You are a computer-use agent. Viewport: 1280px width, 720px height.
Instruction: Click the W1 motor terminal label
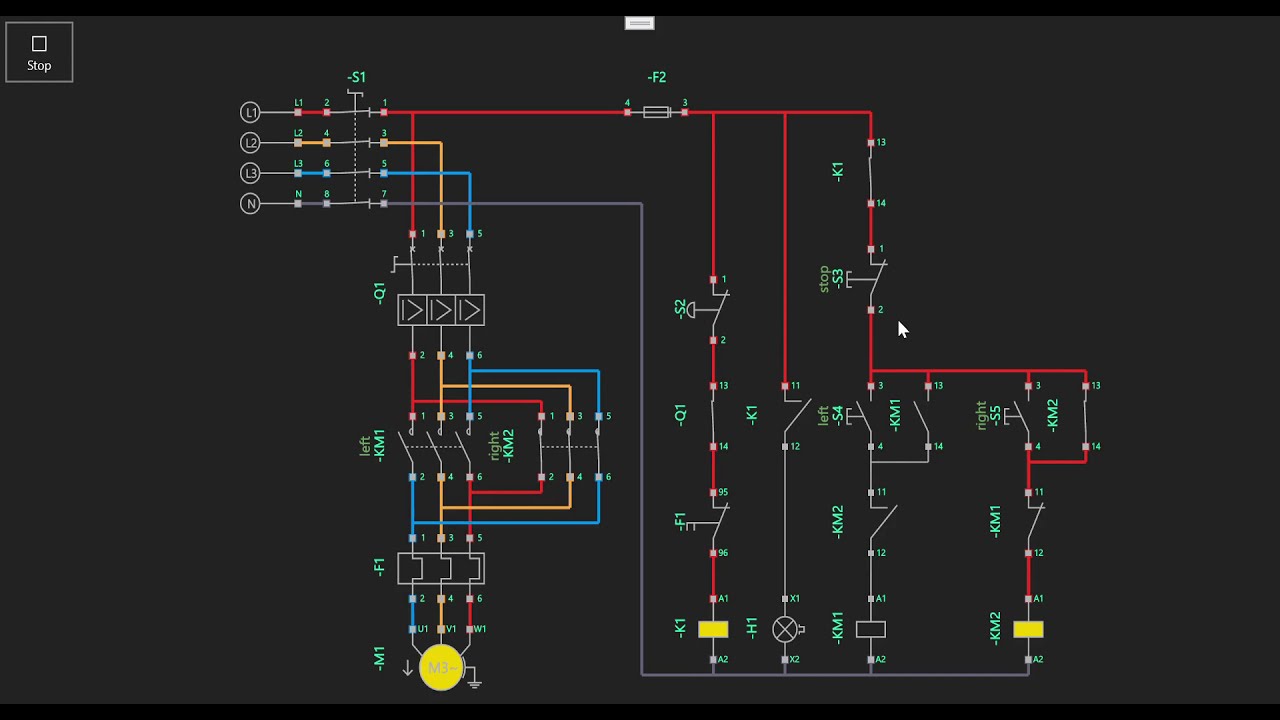click(480, 629)
